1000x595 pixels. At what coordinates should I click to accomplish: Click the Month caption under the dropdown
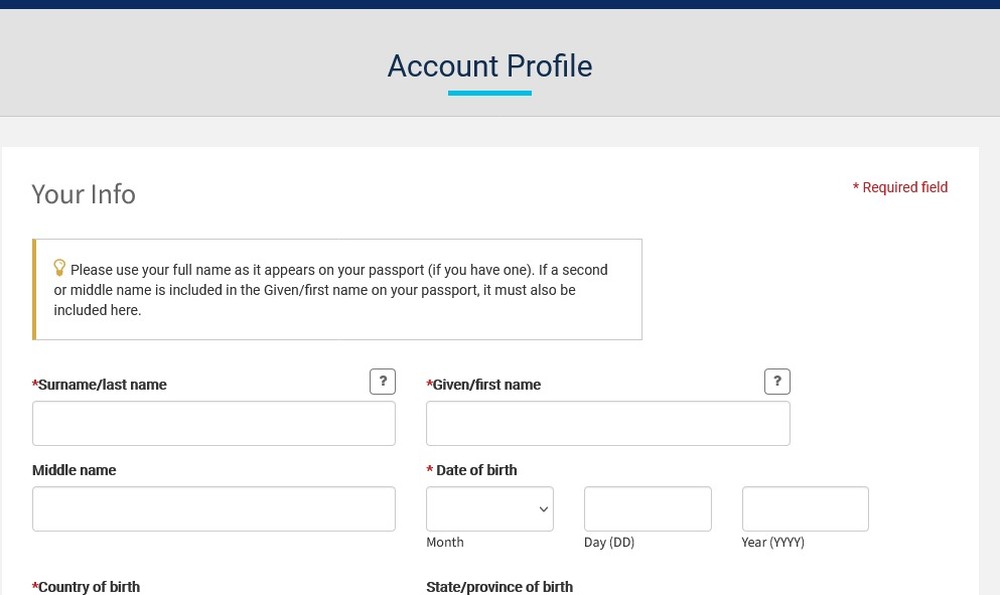(x=445, y=542)
